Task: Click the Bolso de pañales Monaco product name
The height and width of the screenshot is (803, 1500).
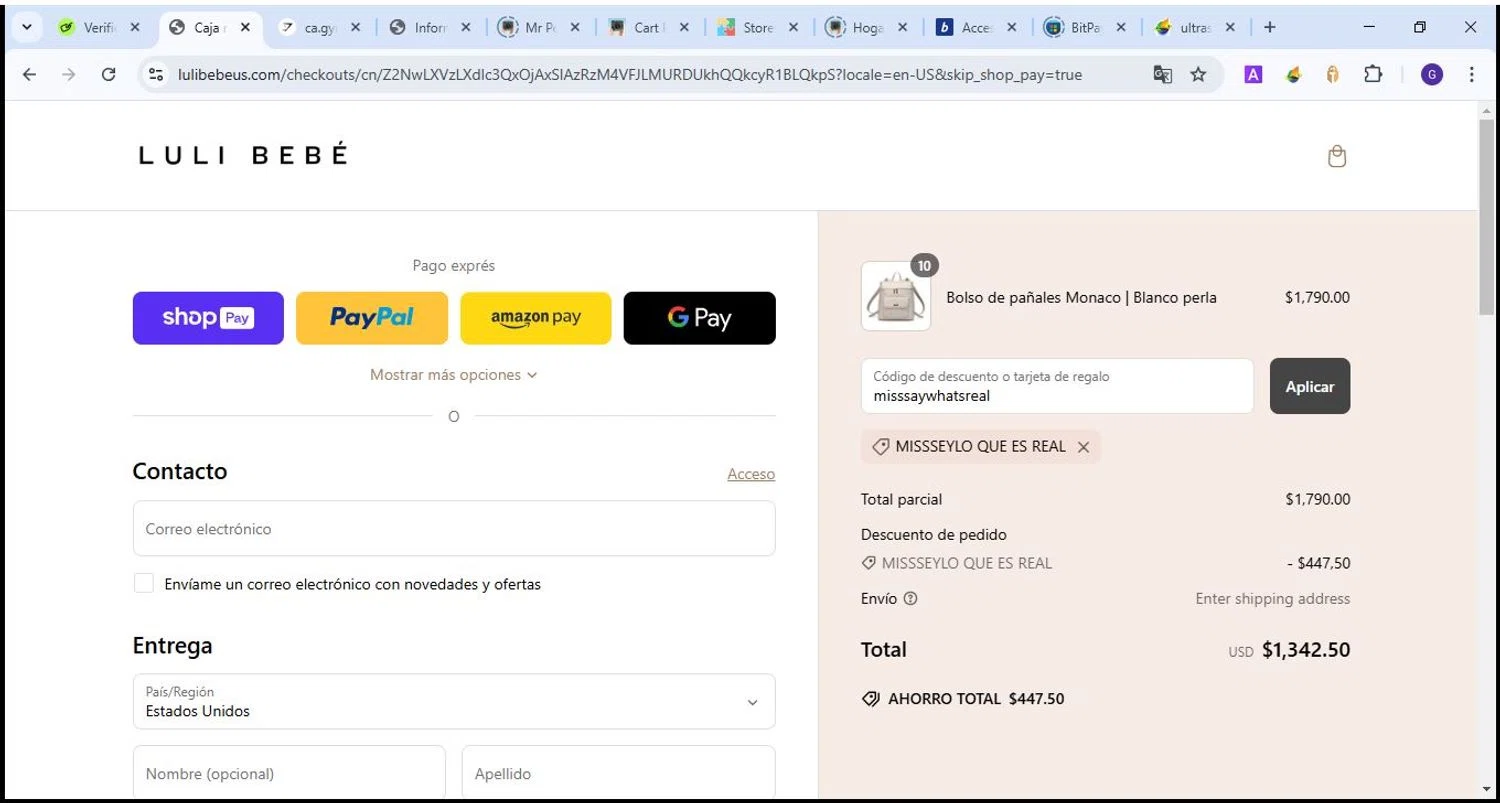Action: click(x=1081, y=297)
